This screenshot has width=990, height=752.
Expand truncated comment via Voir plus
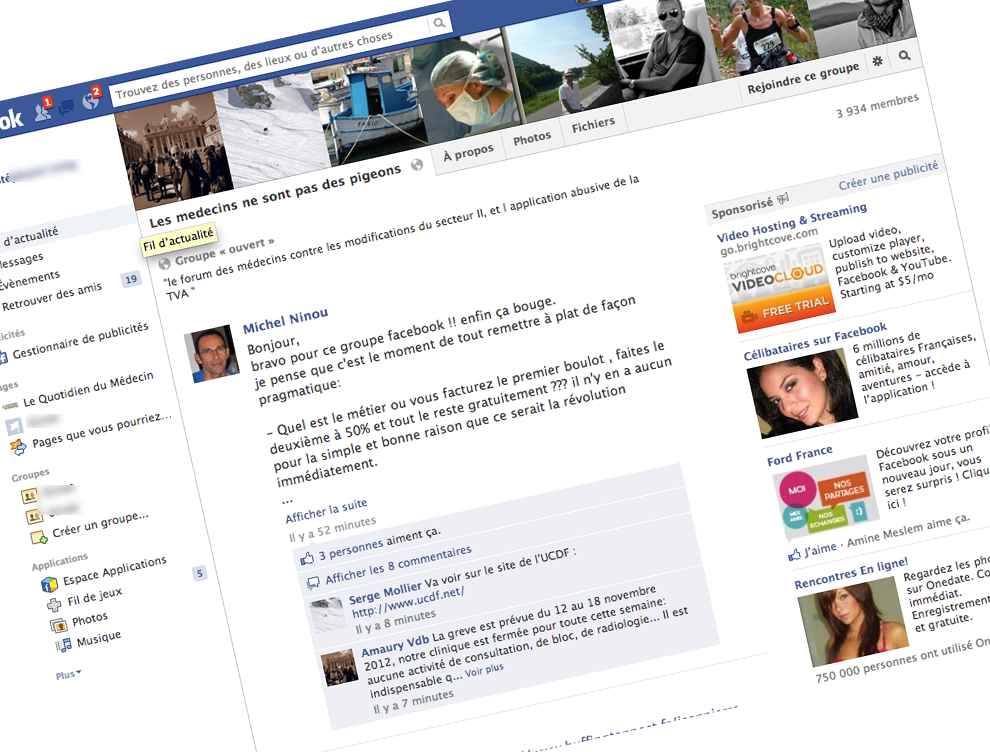tap(484, 667)
